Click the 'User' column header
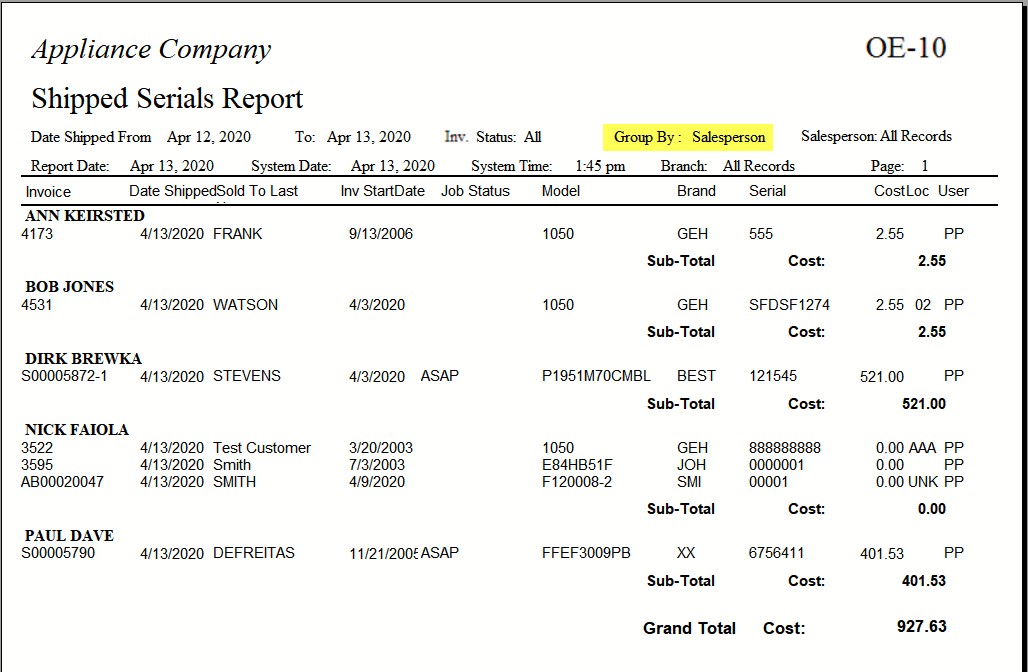This screenshot has height=672, width=1028. 953,191
